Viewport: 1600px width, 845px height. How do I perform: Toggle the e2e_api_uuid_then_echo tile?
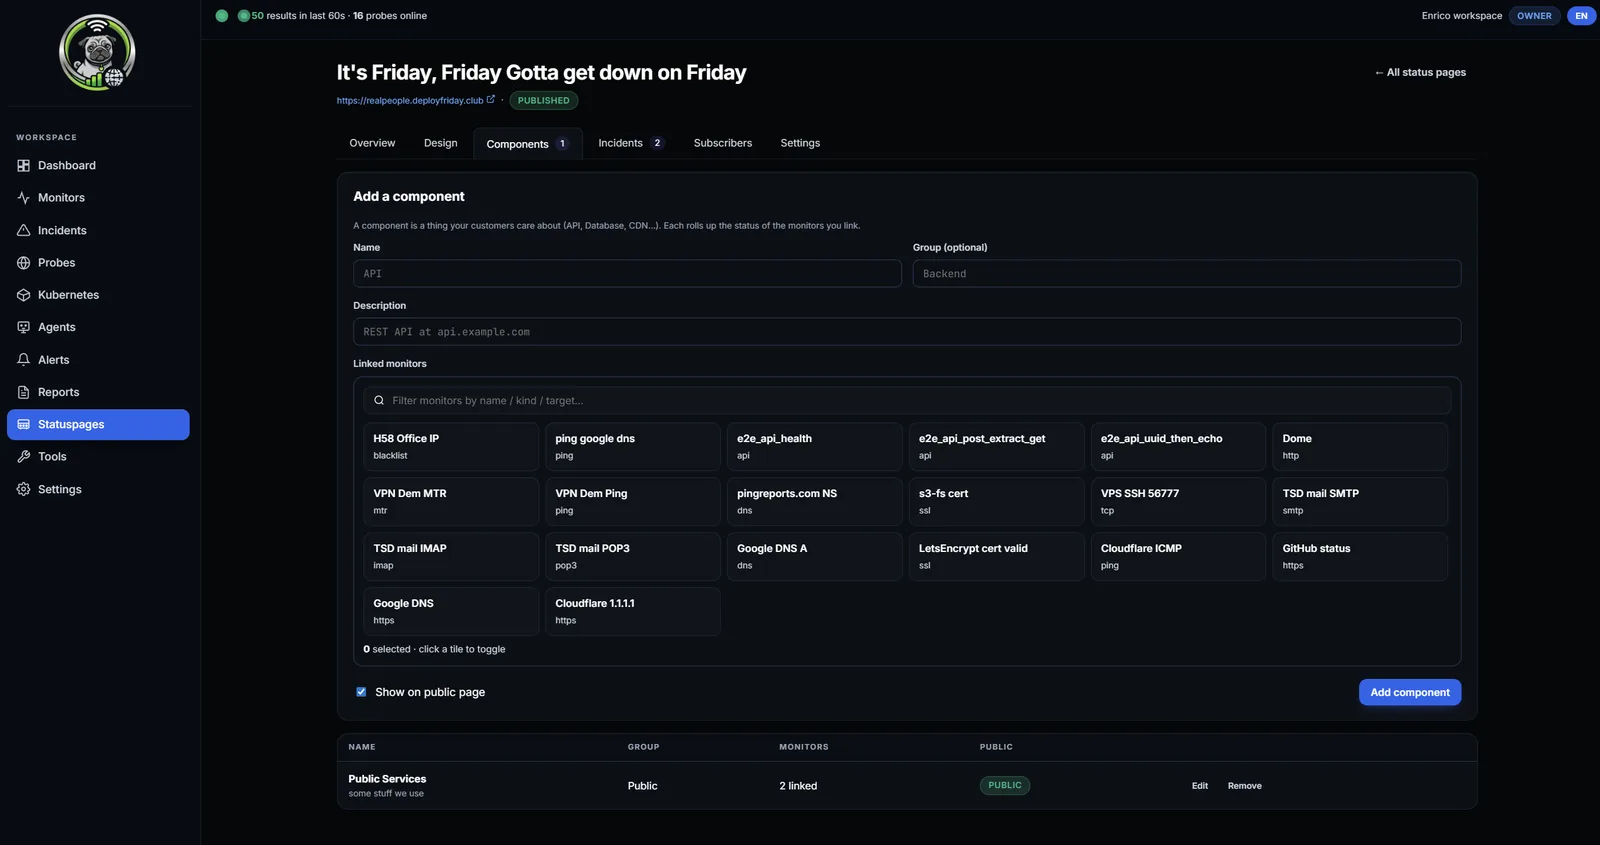pos(1178,446)
